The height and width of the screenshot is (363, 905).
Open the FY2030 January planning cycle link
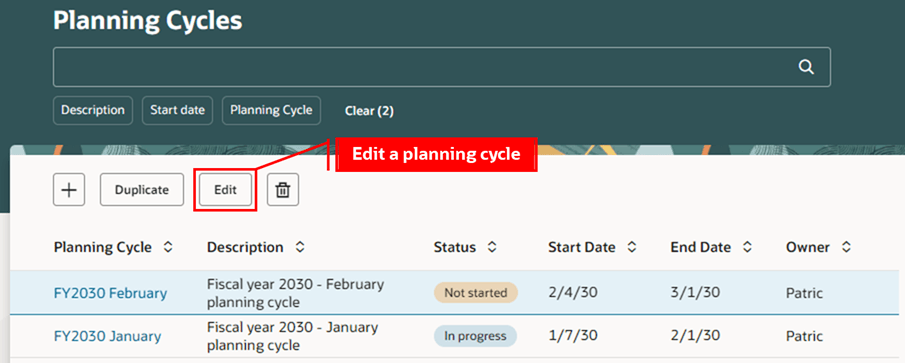107,336
